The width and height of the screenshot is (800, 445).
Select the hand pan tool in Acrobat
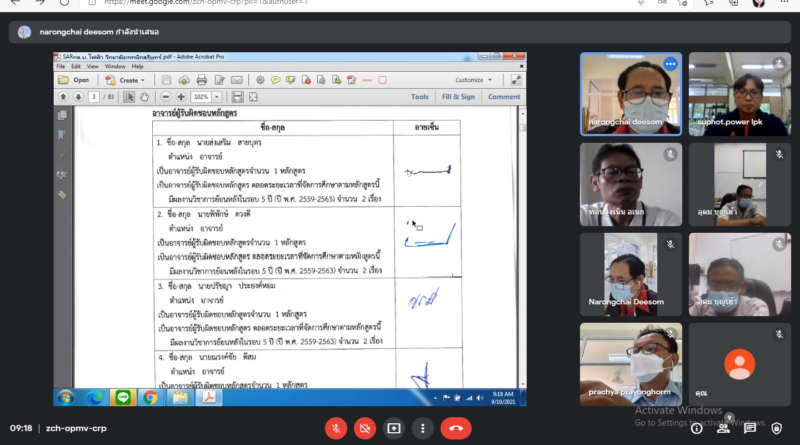[143, 97]
